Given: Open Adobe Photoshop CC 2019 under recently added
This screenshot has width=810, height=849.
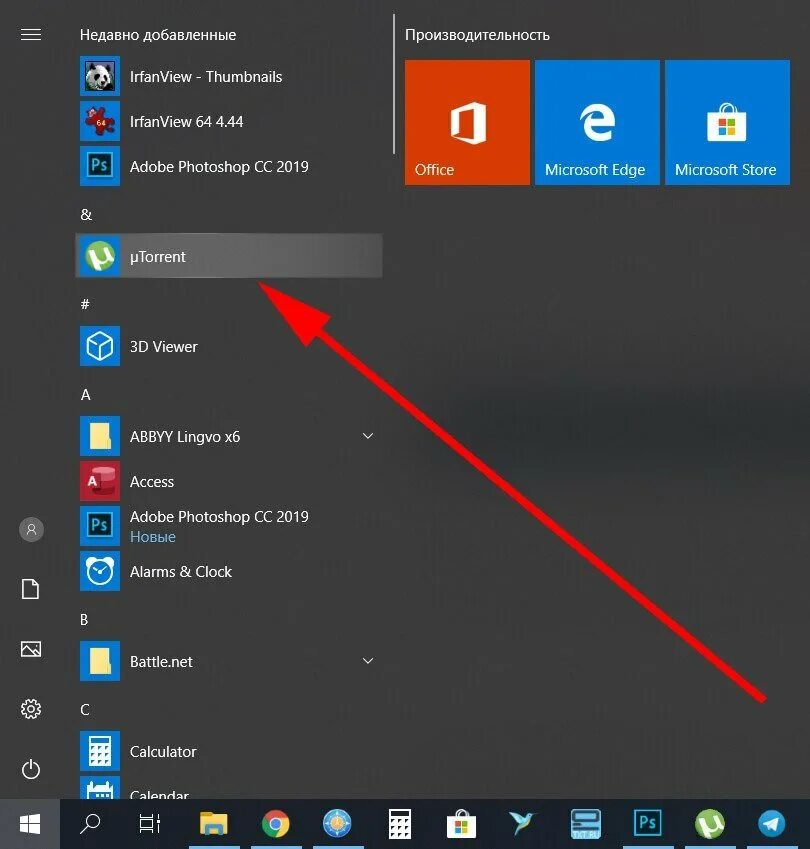Looking at the screenshot, I should pos(229,166).
